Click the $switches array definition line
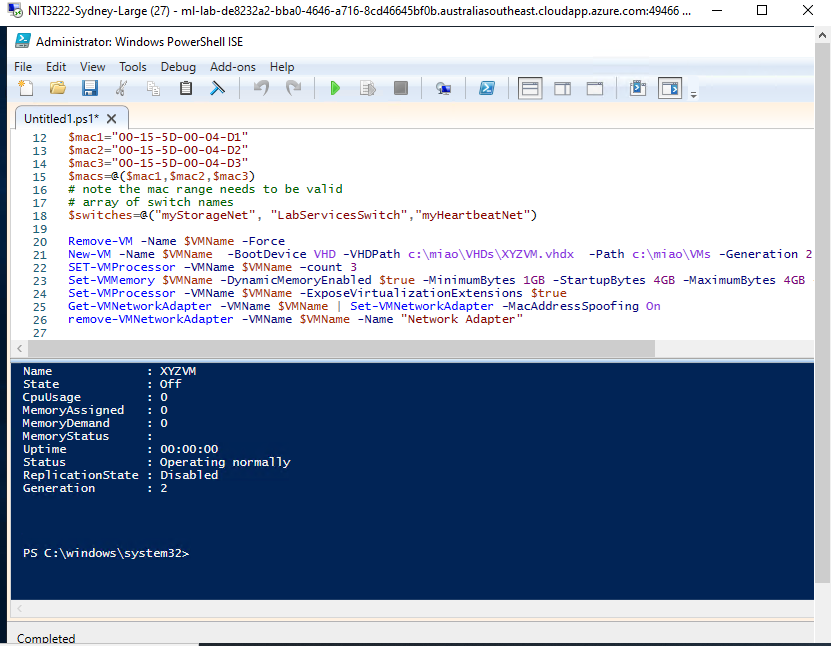This screenshot has width=831, height=646. pos(303,215)
